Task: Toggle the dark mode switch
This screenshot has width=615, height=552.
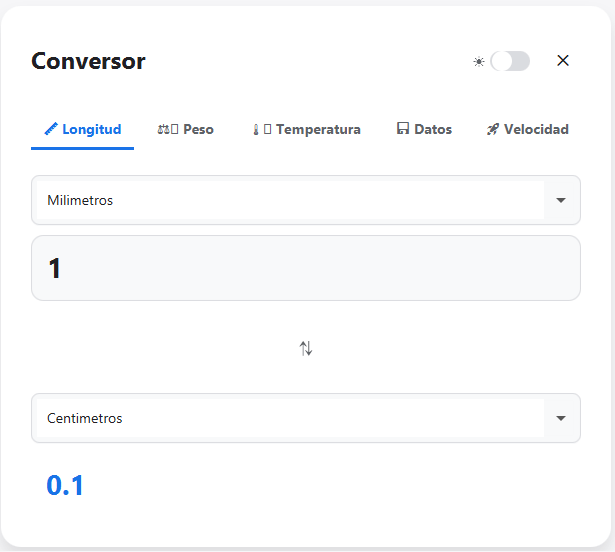Action: click(x=510, y=61)
